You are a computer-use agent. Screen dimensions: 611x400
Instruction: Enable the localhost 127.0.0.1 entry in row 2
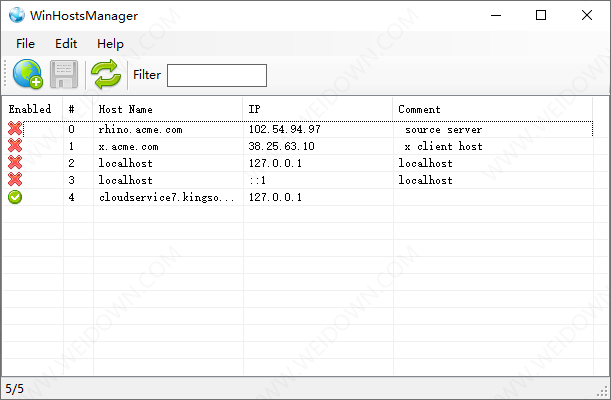tap(15, 163)
